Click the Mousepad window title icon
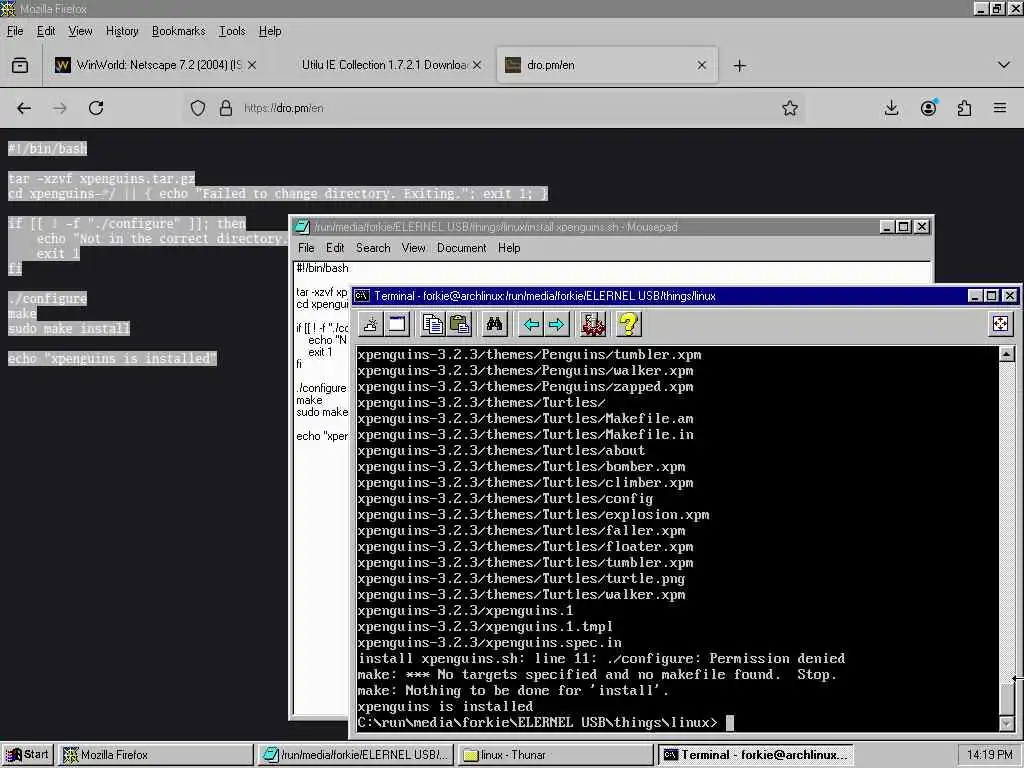The height and width of the screenshot is (768, 1024). (302, 227)
